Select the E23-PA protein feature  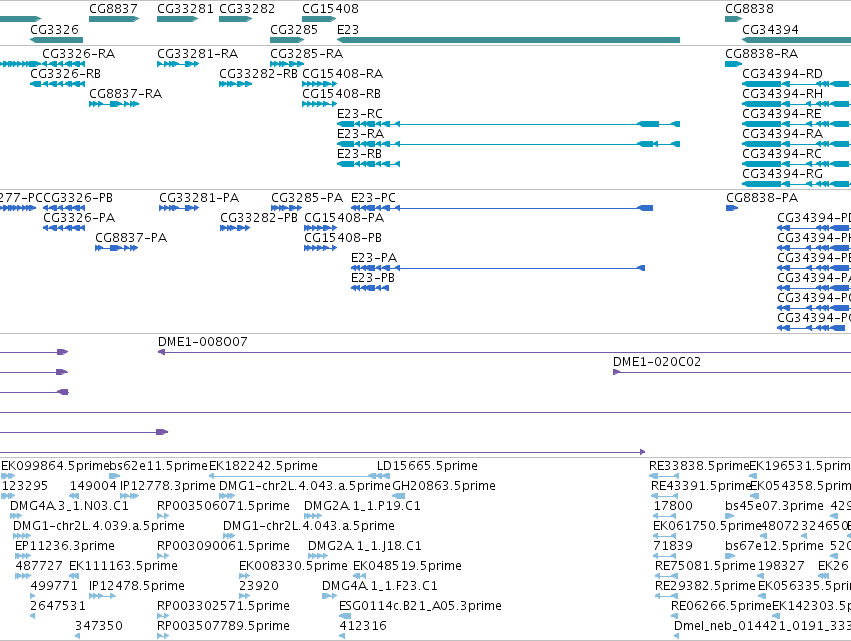pyautogui.click(x=498, y=268)
